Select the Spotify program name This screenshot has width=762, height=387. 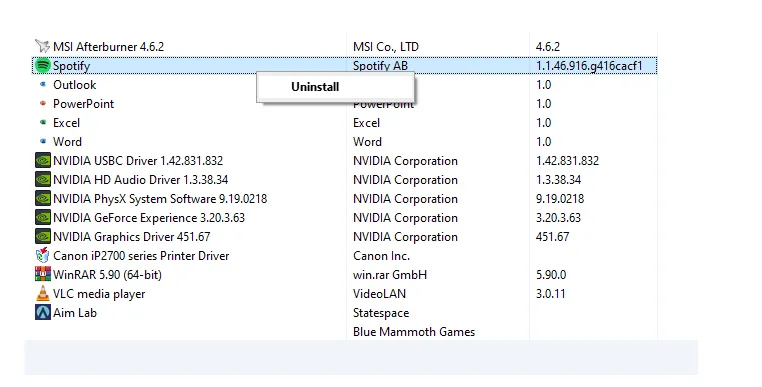(71, 66)
